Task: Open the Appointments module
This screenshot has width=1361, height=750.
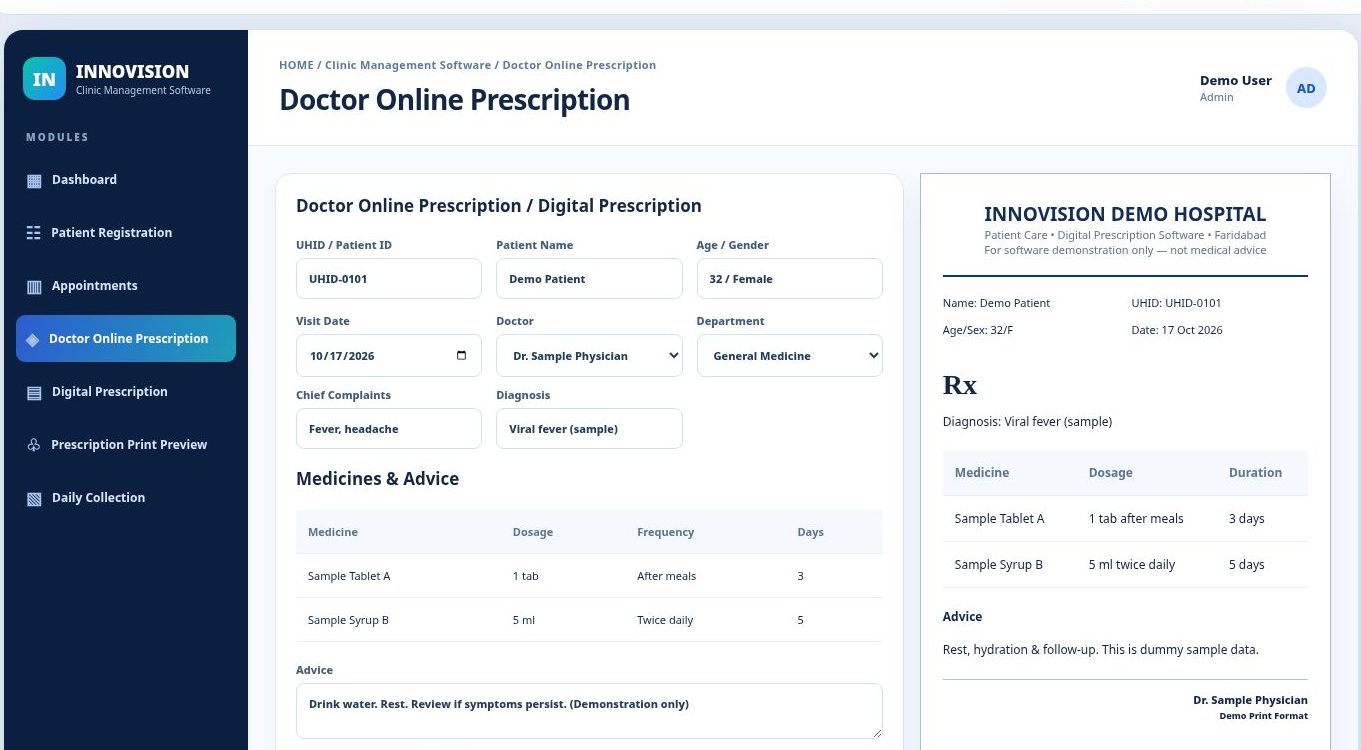Action: pyautogui.click(x=126, y=286)
